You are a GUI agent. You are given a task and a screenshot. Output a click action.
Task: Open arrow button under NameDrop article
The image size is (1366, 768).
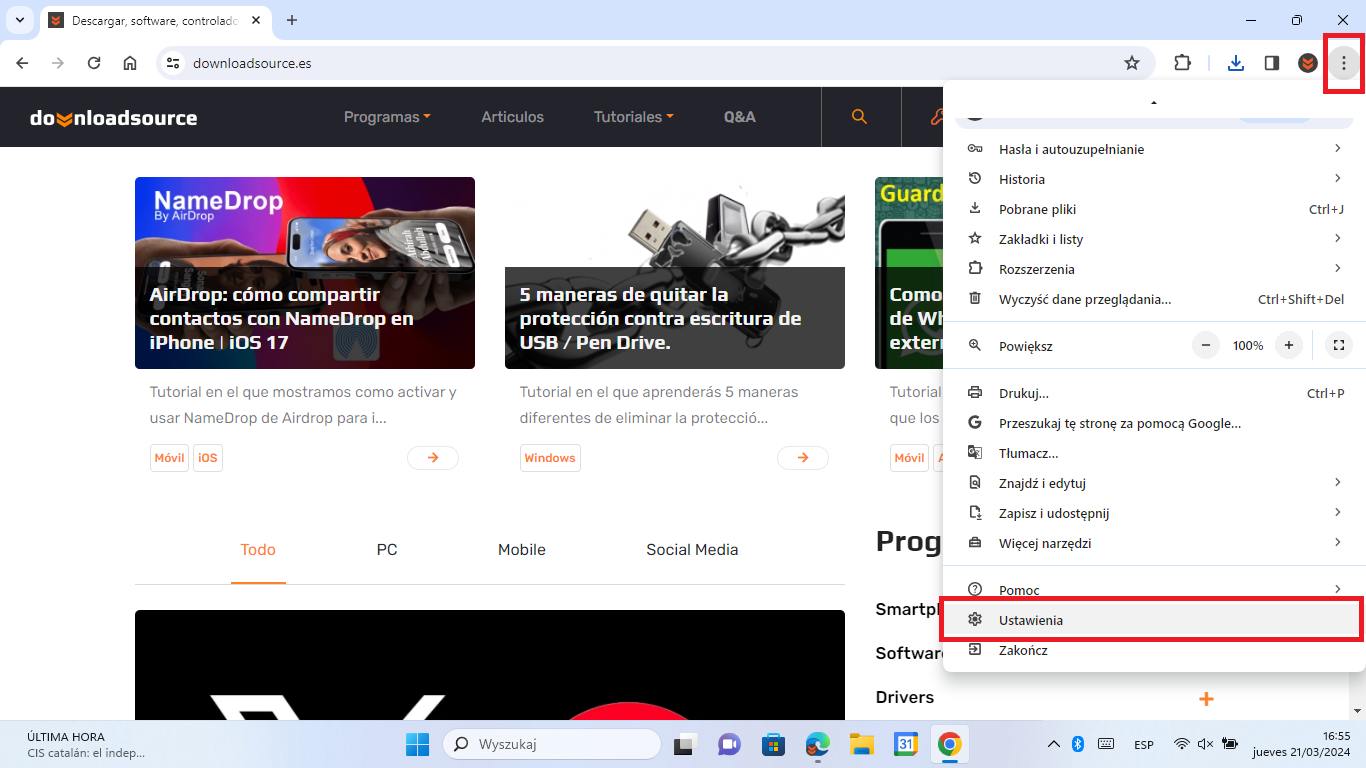tap(433, 458)
